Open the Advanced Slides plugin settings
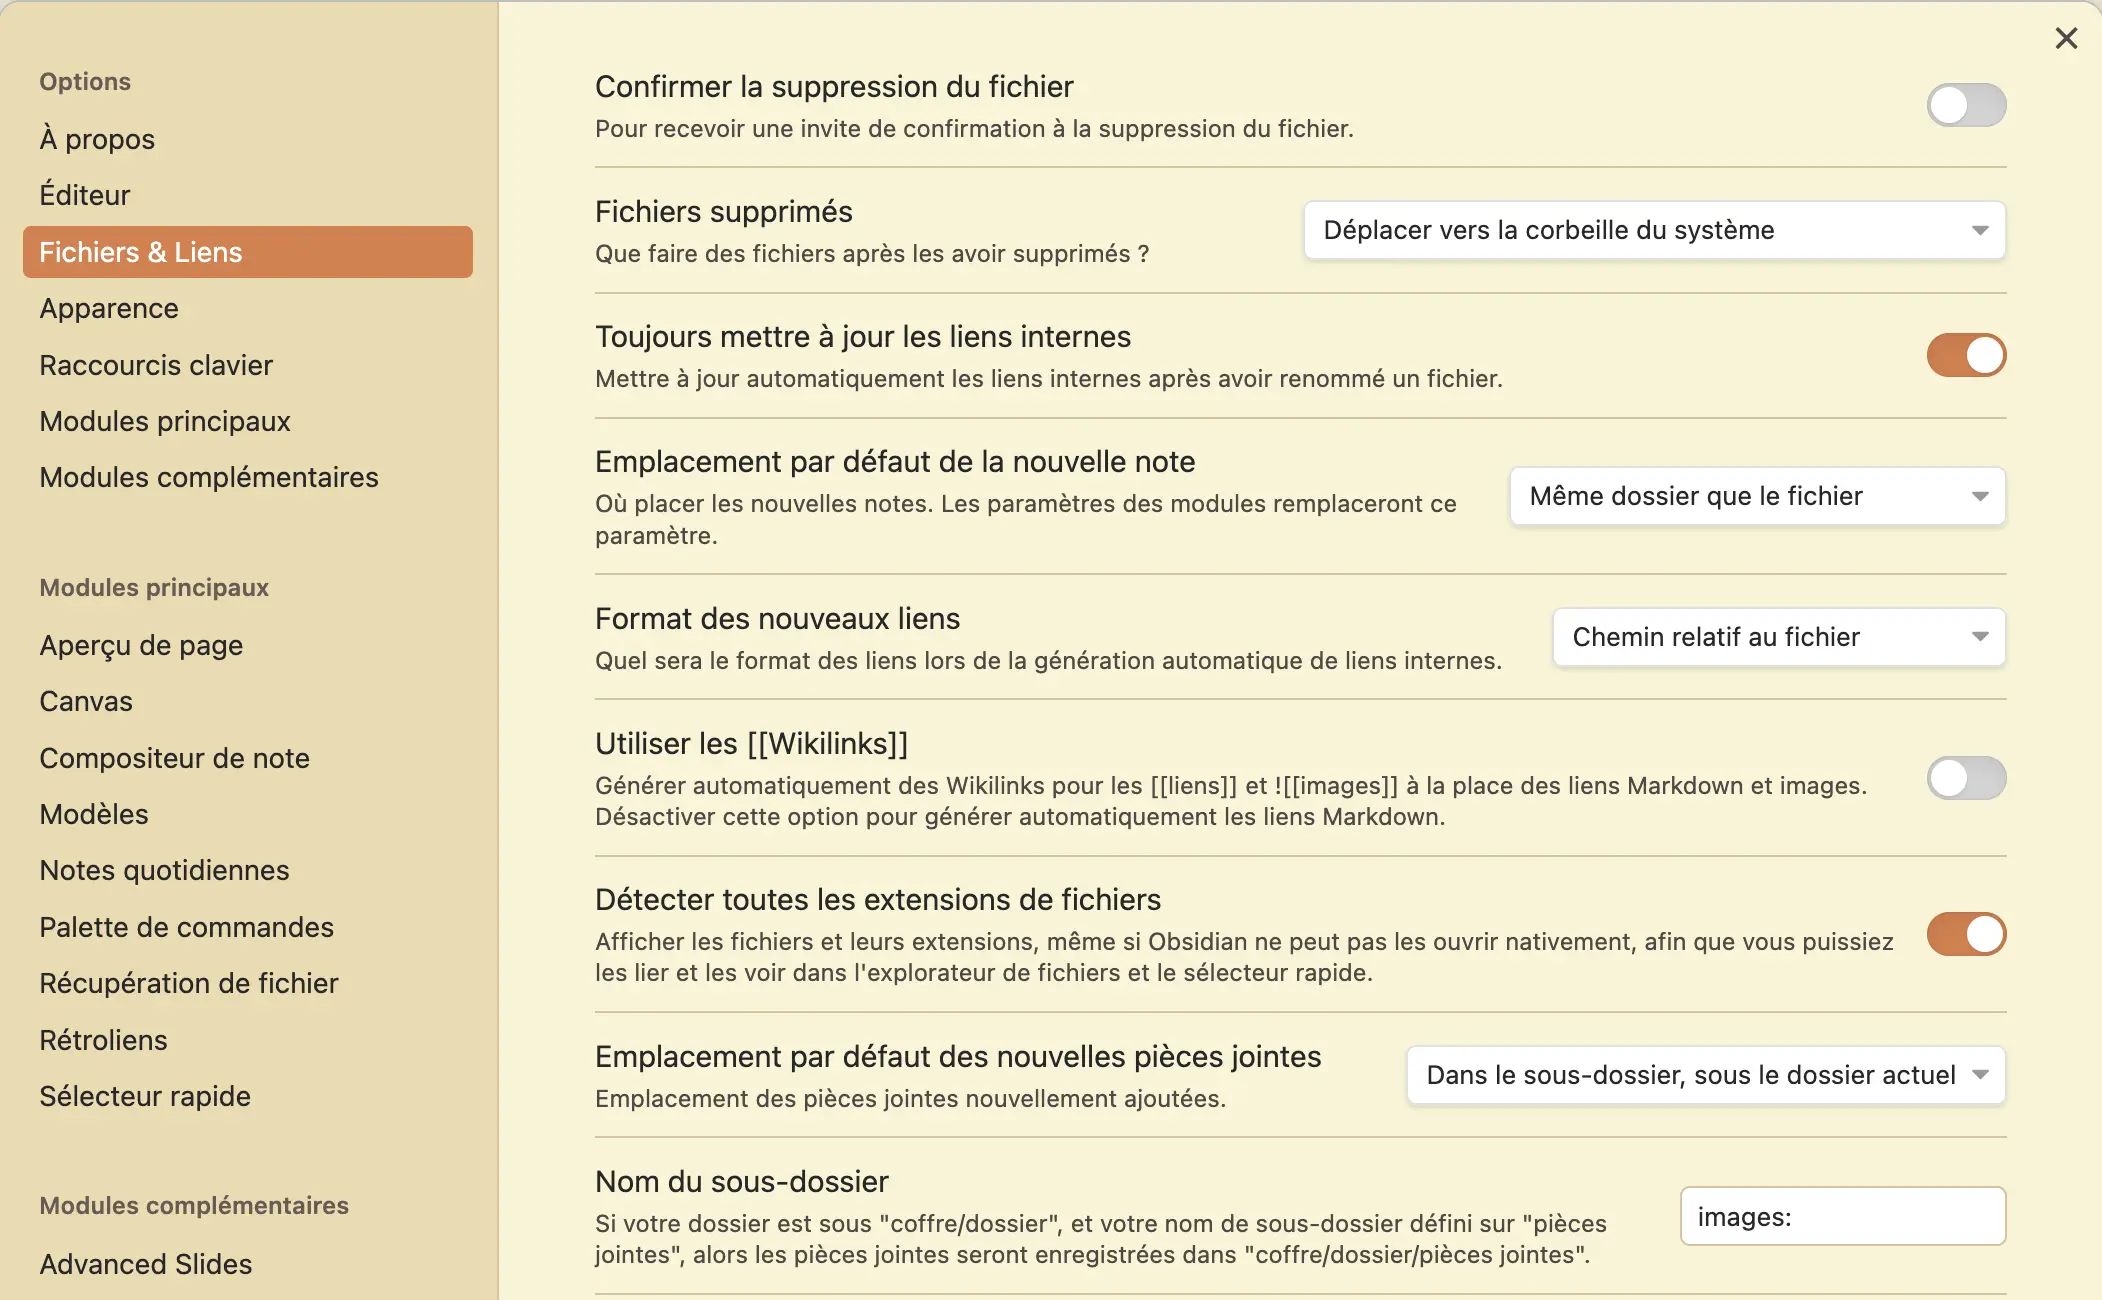 click(x=146, y=1264)
